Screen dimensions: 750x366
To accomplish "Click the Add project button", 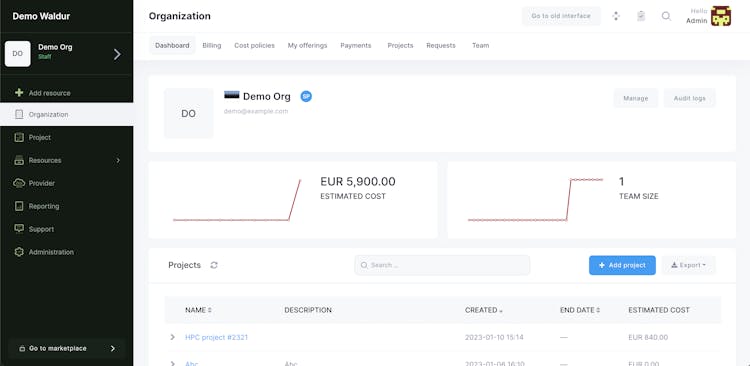I will [622, 265].
